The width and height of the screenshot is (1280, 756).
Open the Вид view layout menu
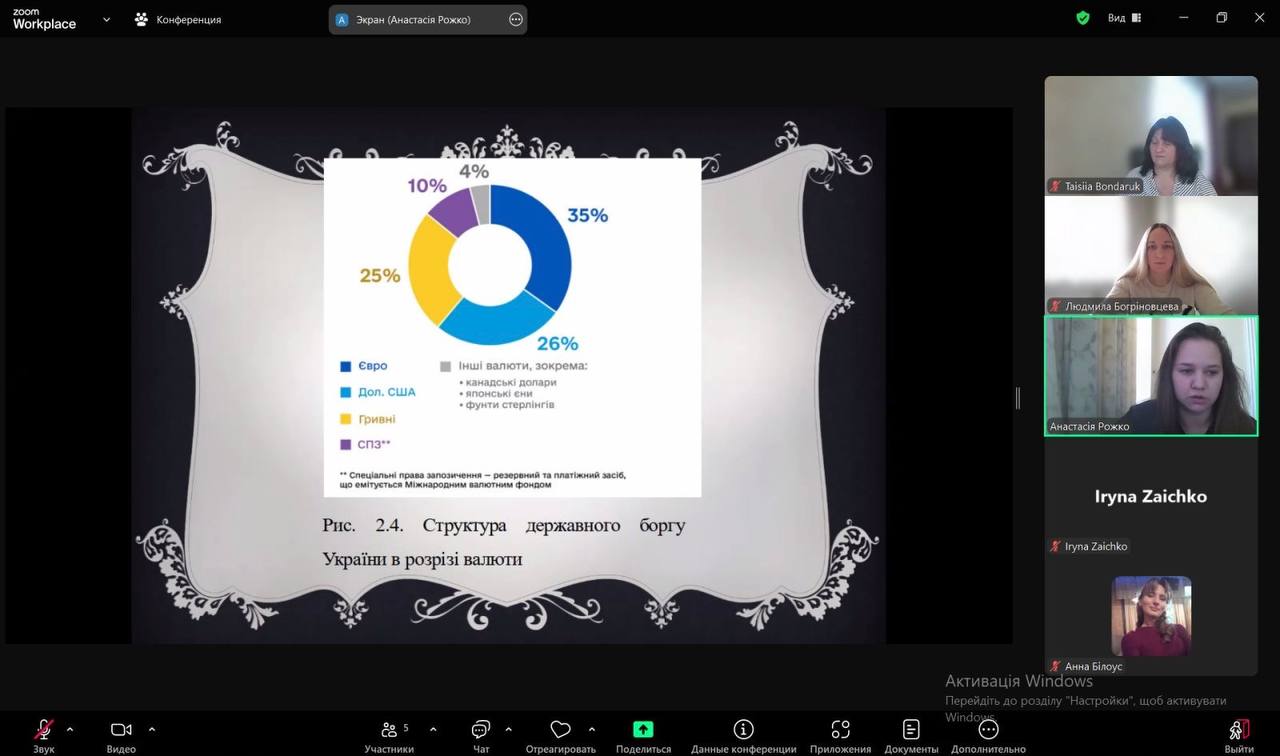[x=1124, y=18]
